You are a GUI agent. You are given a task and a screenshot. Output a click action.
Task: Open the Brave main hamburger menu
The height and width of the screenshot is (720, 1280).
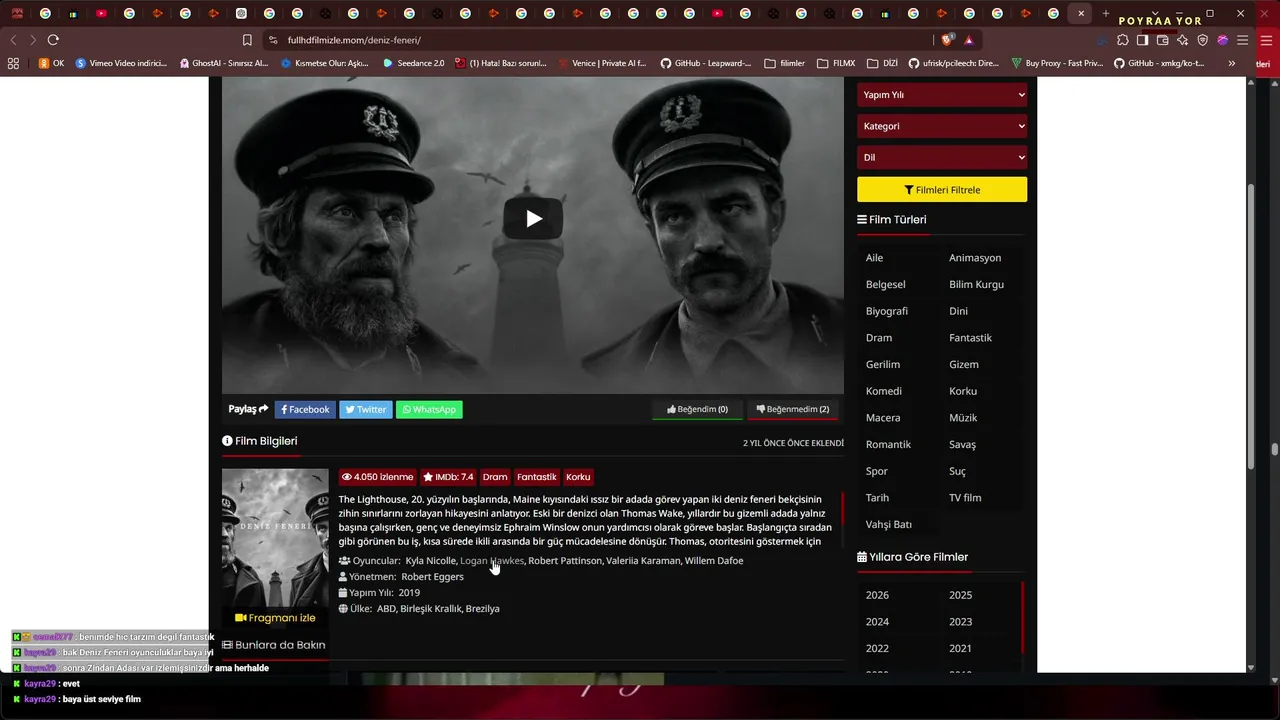(x=1243, y=40)
